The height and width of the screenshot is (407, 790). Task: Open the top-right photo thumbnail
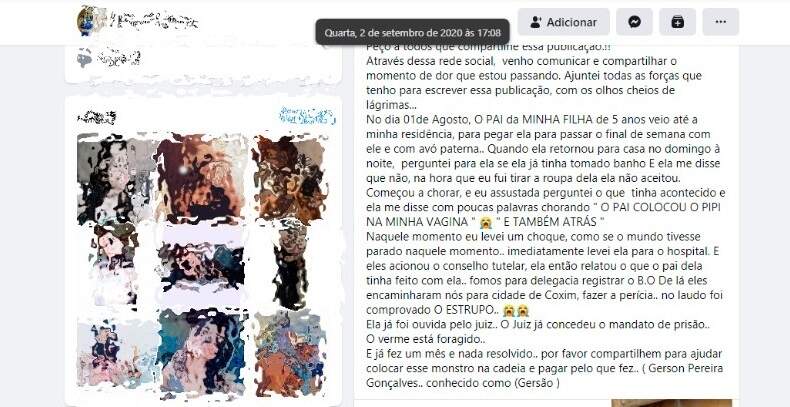coord(289,179)
